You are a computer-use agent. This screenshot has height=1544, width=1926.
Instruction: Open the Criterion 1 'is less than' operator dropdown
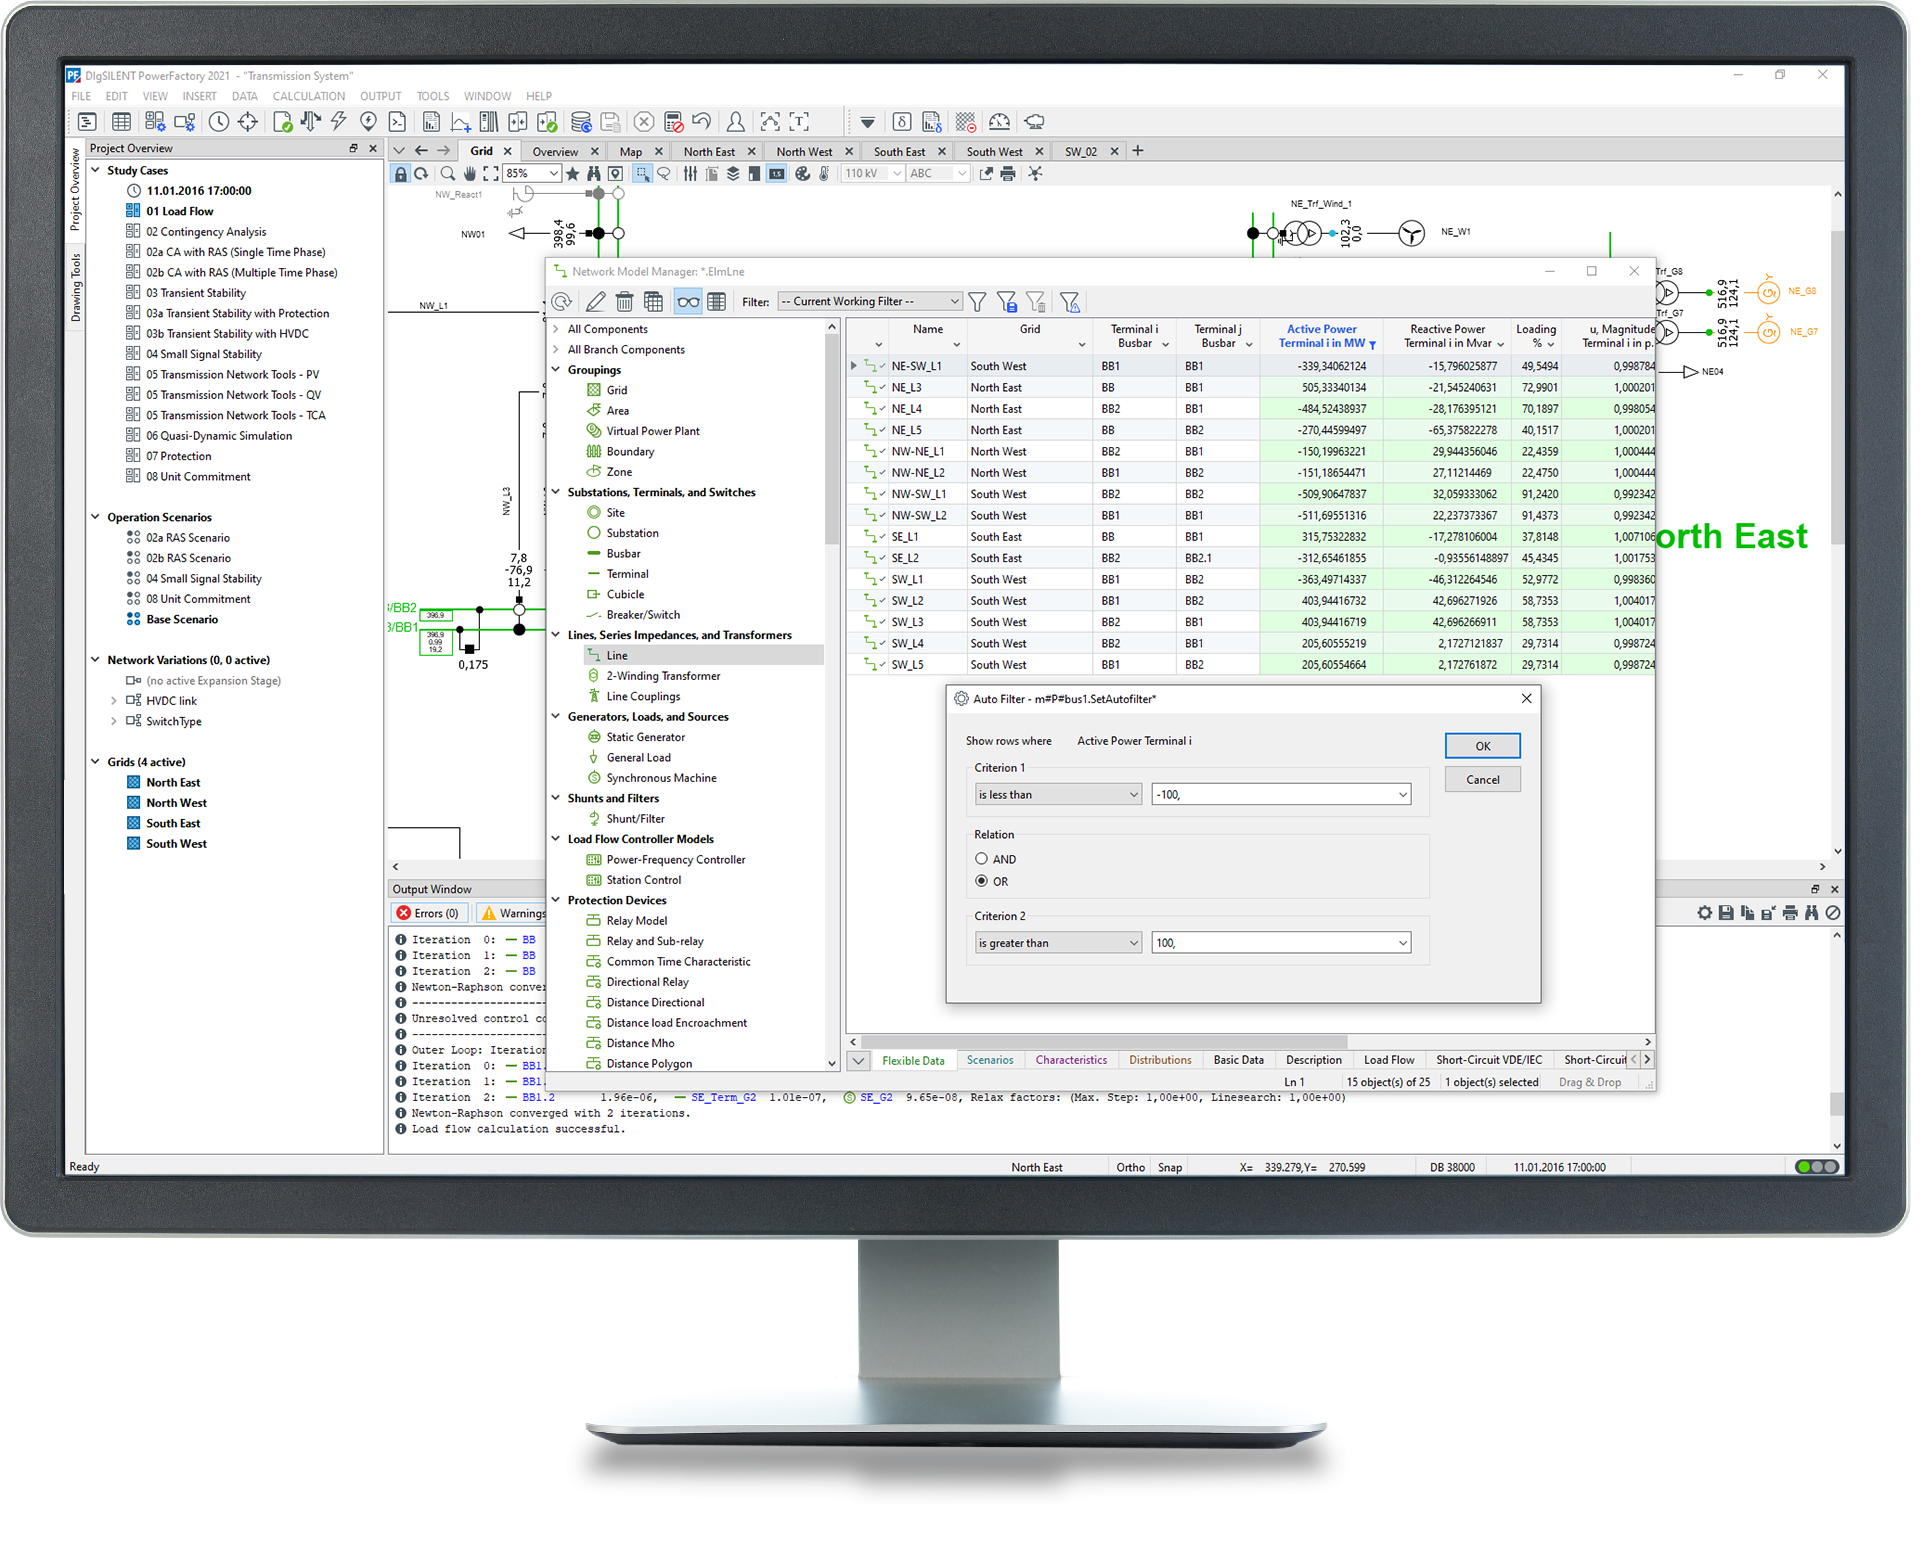tap(1058, 796)
